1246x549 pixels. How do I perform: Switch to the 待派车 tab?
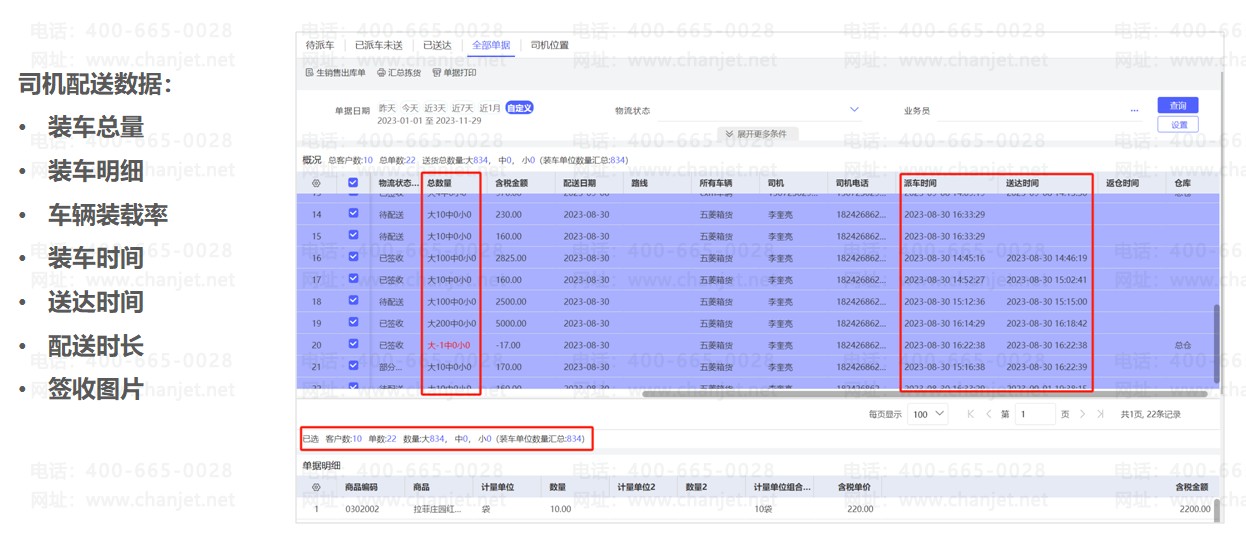point(320,45)
